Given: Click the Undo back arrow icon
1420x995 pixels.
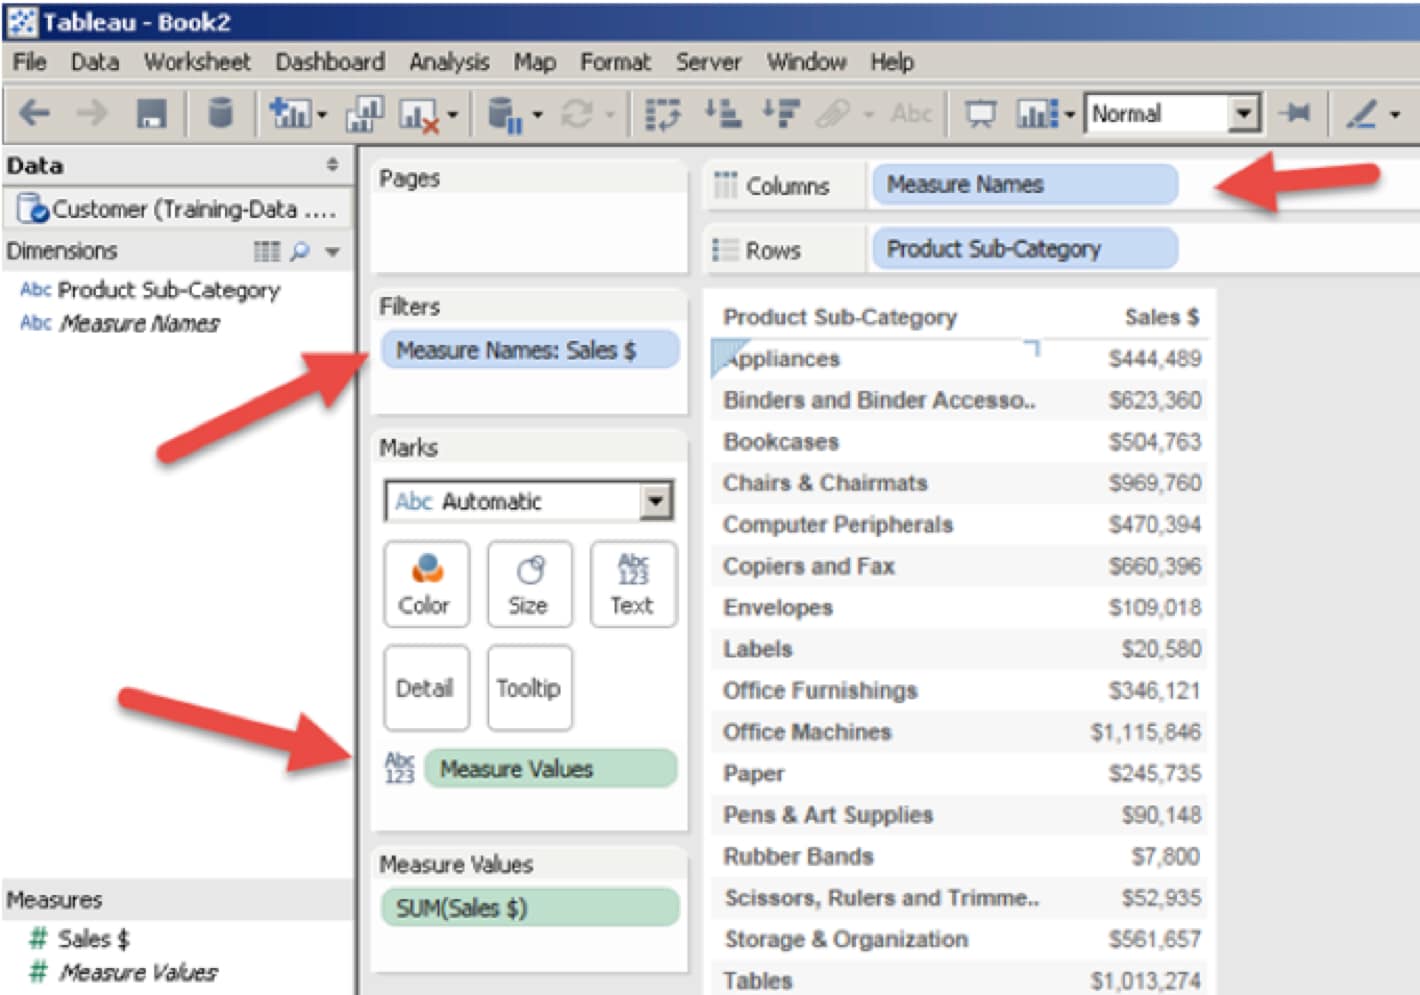Looking at the screenshot, I should point(35,114).
